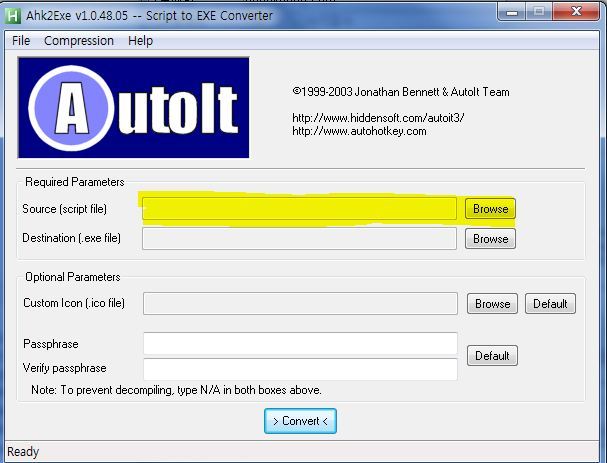This screenshot has height=463, width=607.
Task: Click the hiddensoft.com/autoit3 URL text
Action: click(x=378, y=118)
